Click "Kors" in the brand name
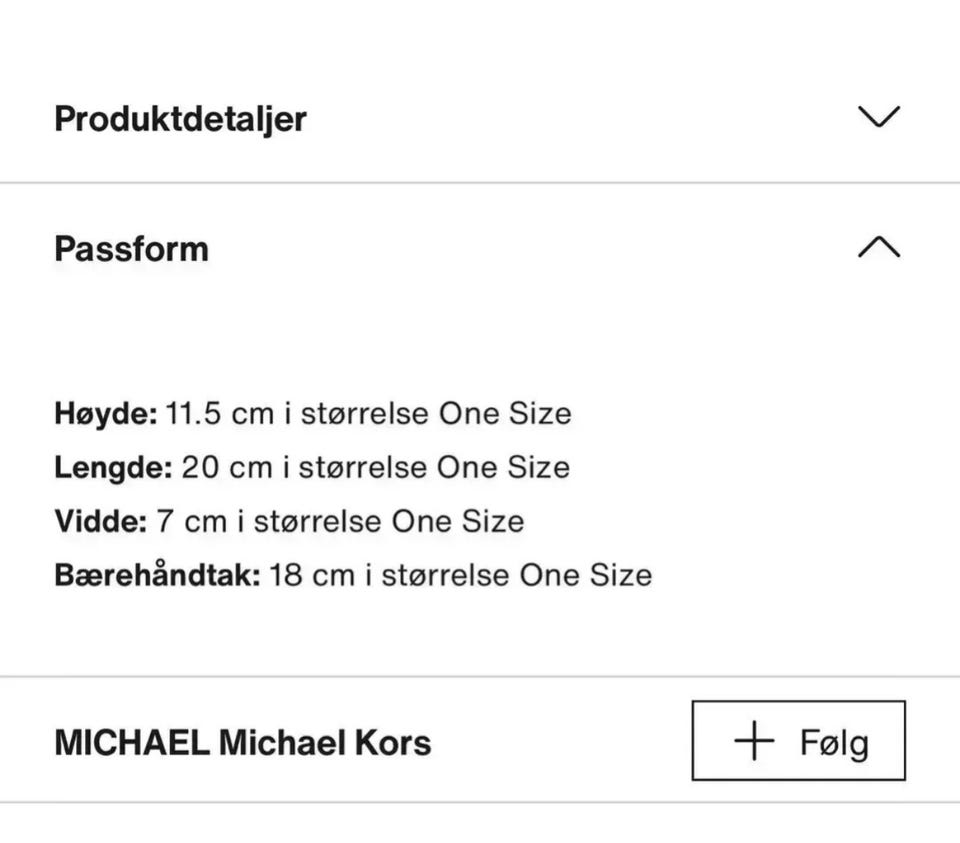960x843 pixels. [x=392, y=743]
